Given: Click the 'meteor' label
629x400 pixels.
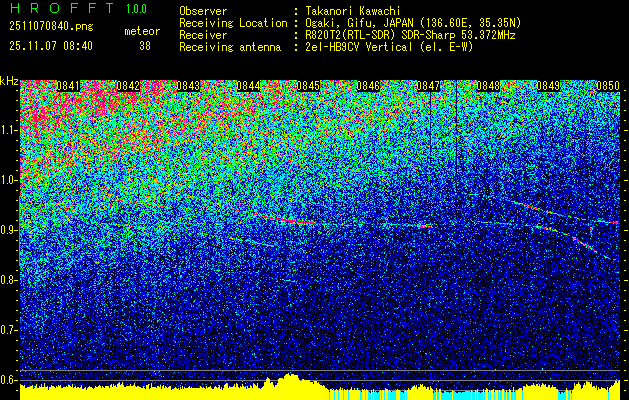Looking at the screenshot, I should 142,31.
